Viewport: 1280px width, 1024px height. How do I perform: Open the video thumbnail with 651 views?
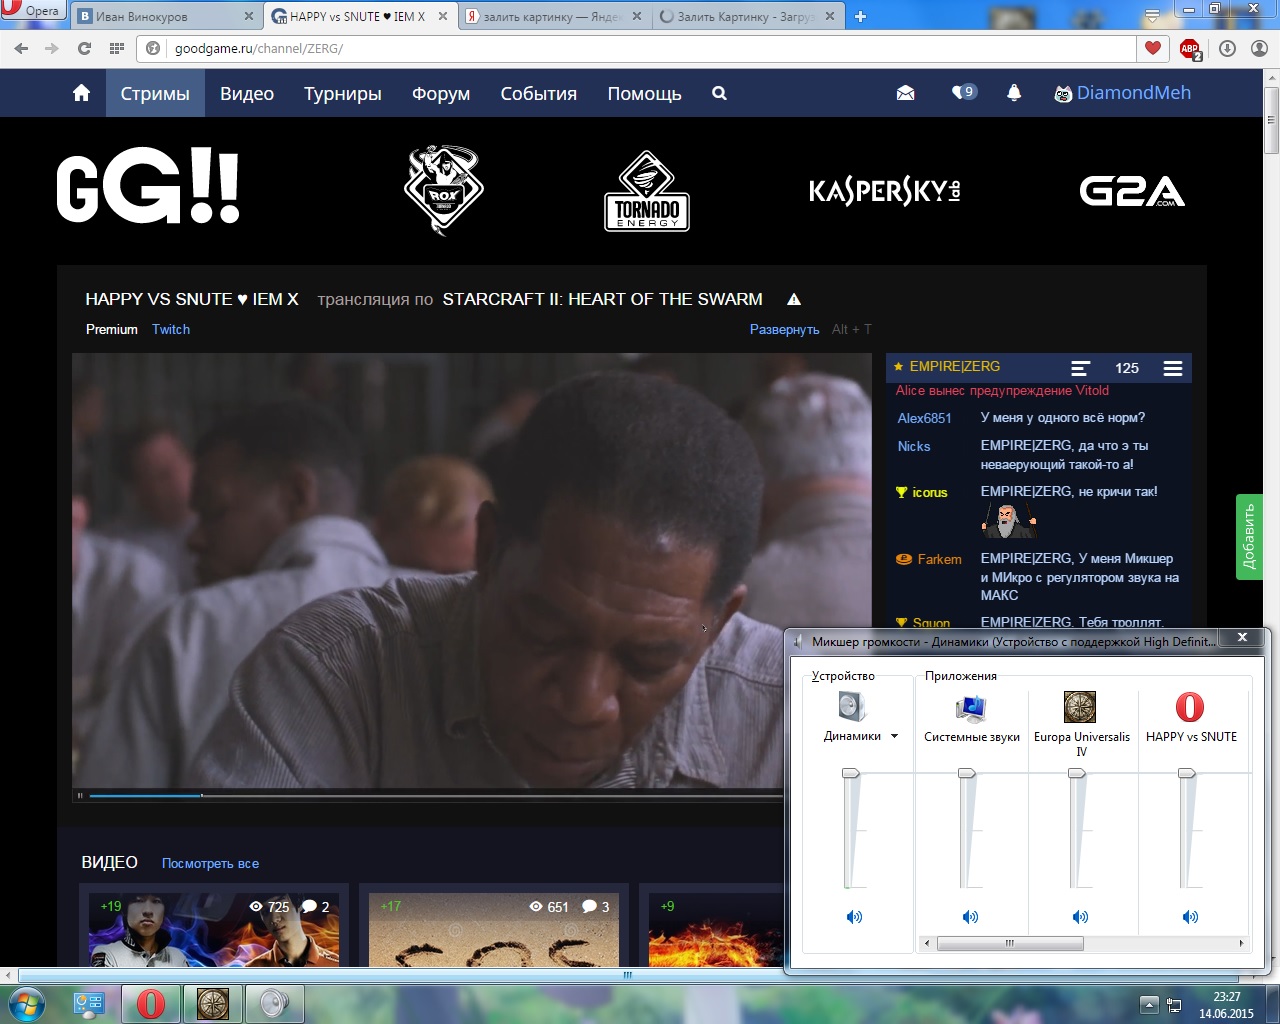pos(494,929)
